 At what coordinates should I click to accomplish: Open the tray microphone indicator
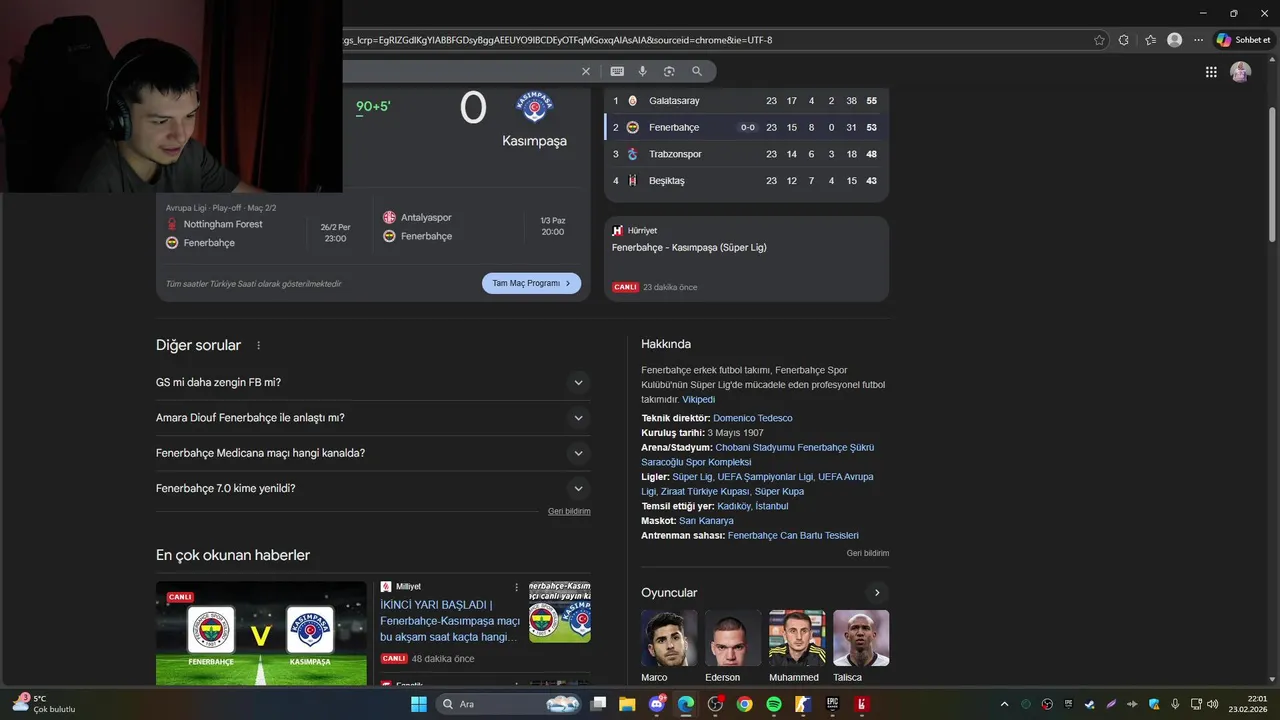1175,704
